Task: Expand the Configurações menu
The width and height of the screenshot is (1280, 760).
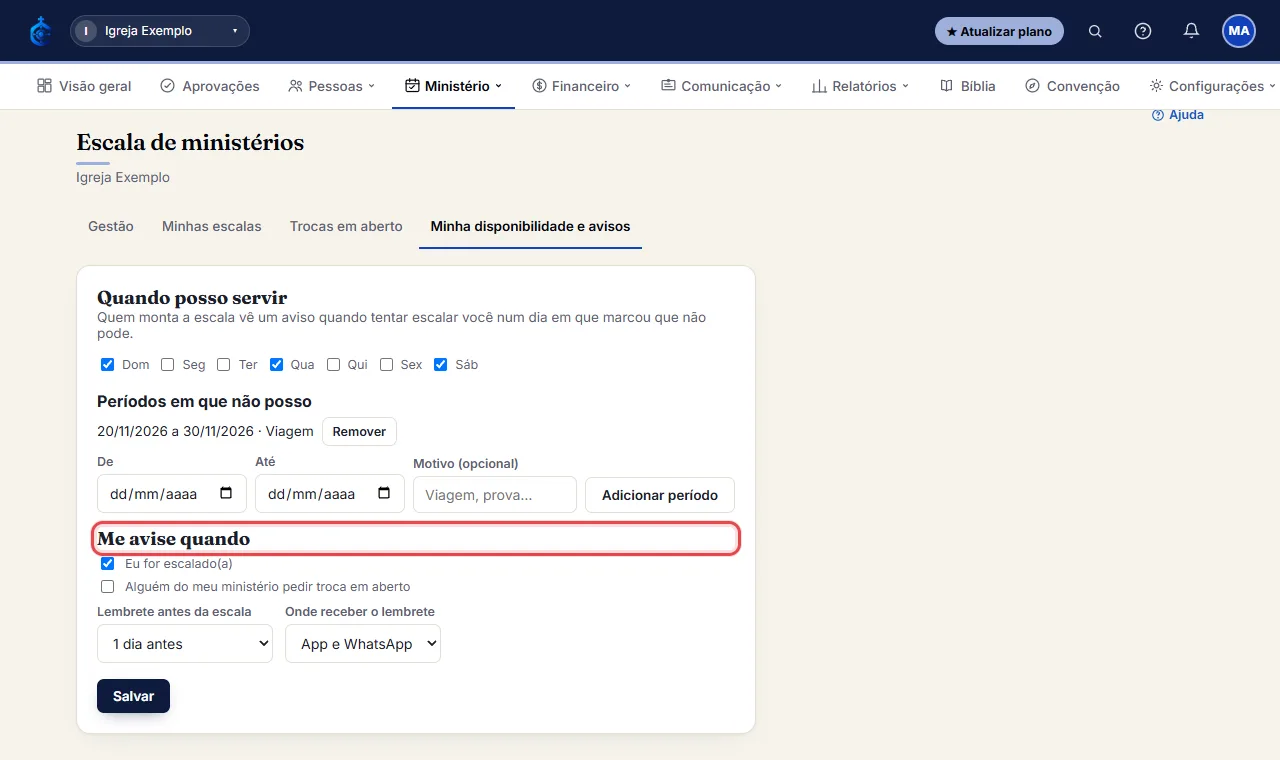Action: point(1213,86)
